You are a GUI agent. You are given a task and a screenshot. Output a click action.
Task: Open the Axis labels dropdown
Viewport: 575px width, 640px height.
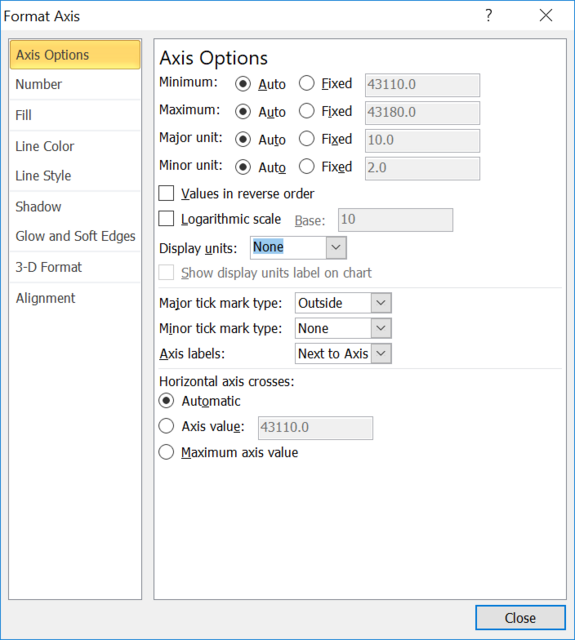pyautogui.click(x=343, y=353)
